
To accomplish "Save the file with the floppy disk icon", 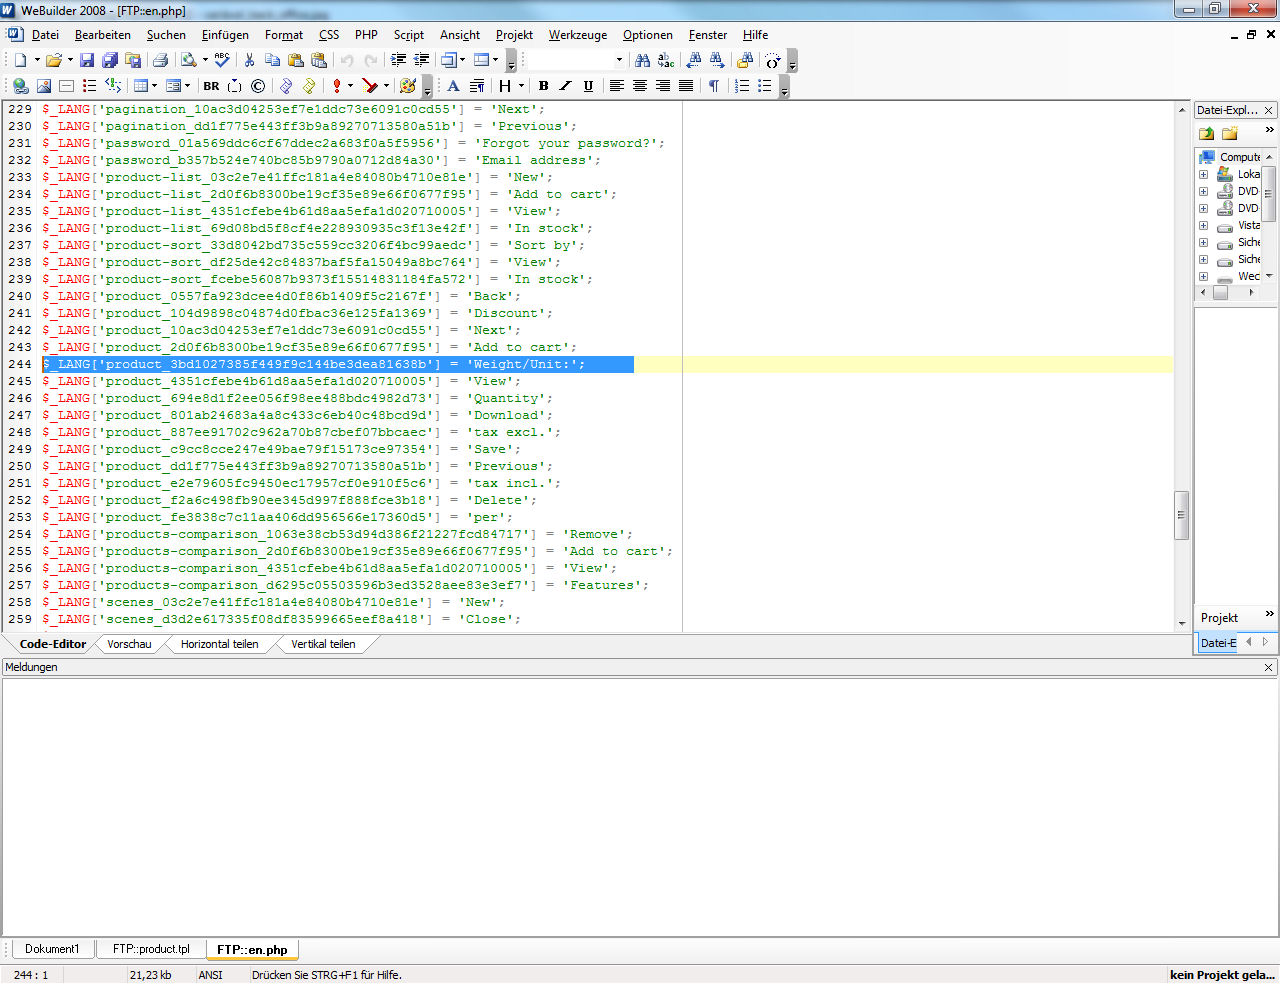I will [87, 60].
